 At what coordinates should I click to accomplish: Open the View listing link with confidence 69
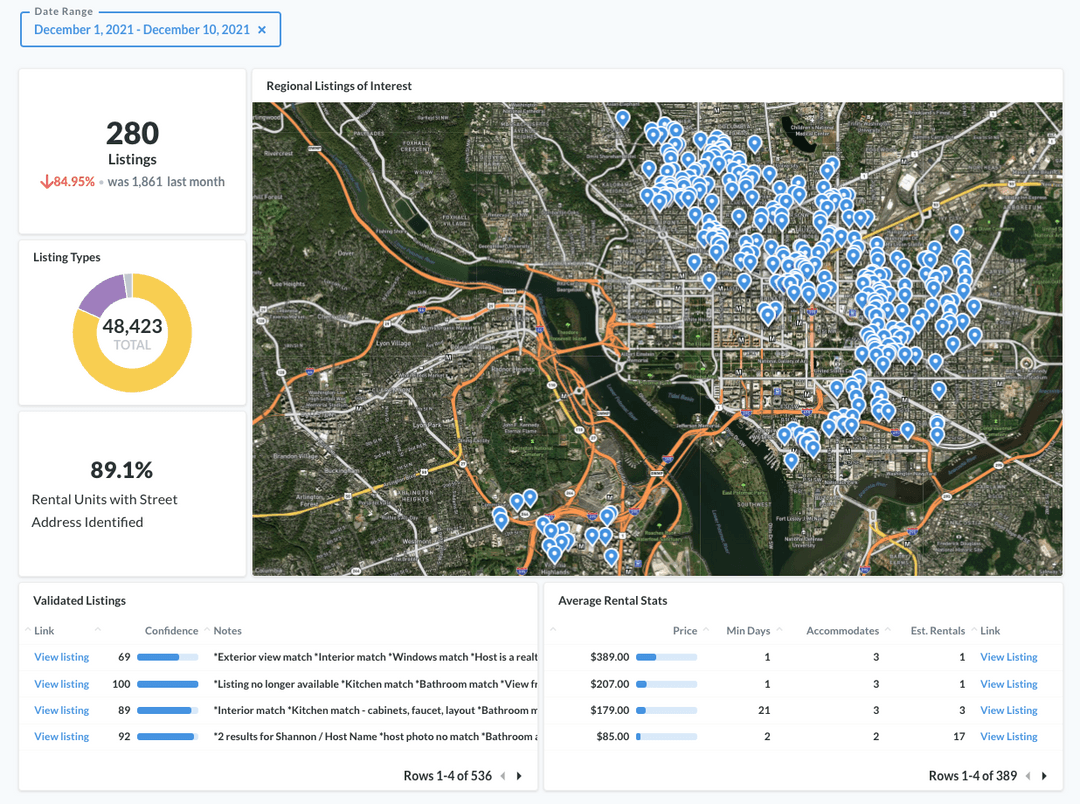click(61, 657)
